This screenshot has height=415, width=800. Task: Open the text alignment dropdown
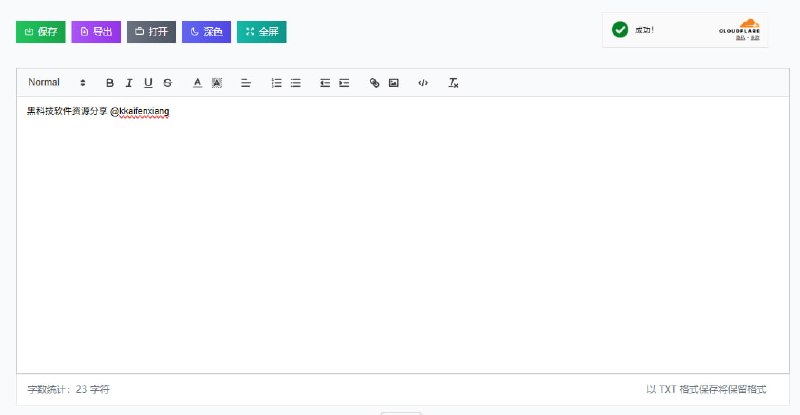pyautogui.click(x=246, y=83)
